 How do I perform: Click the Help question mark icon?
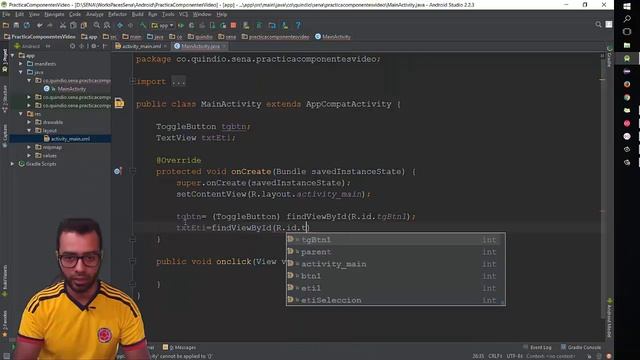click(x=298, y=25)
